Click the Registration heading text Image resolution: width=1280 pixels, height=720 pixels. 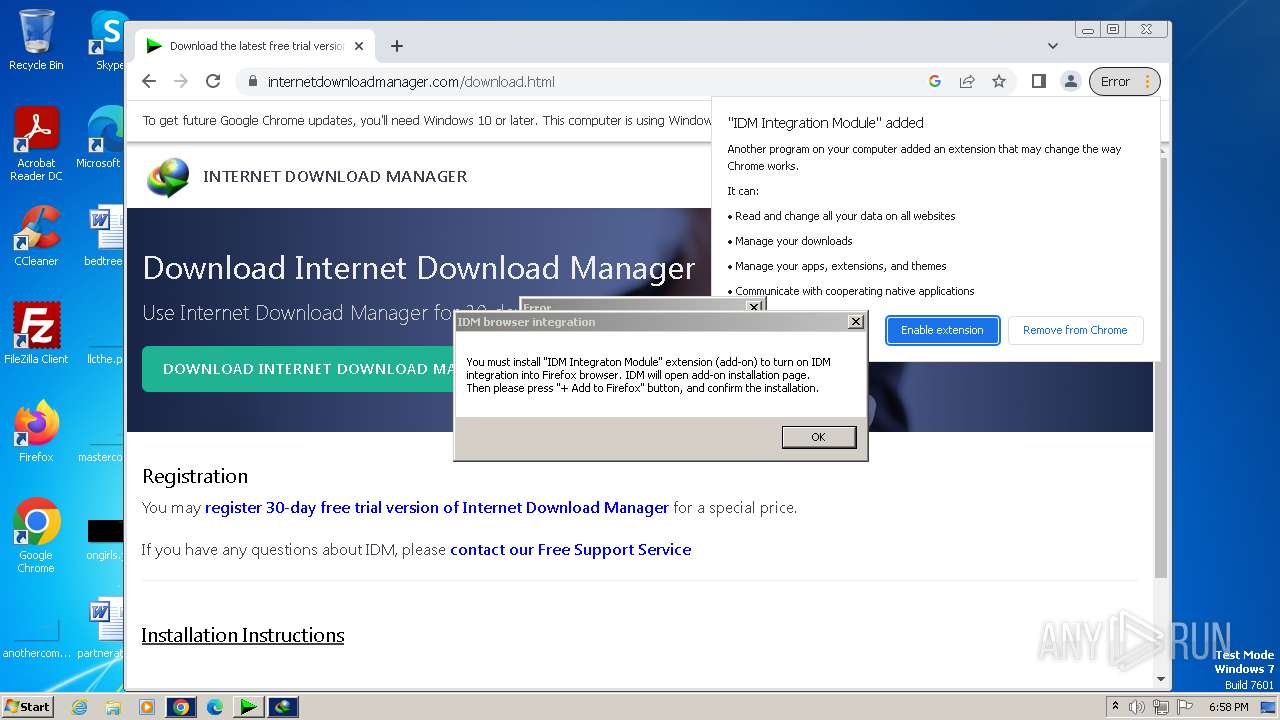pyautogui.click(x=195, y=476)
